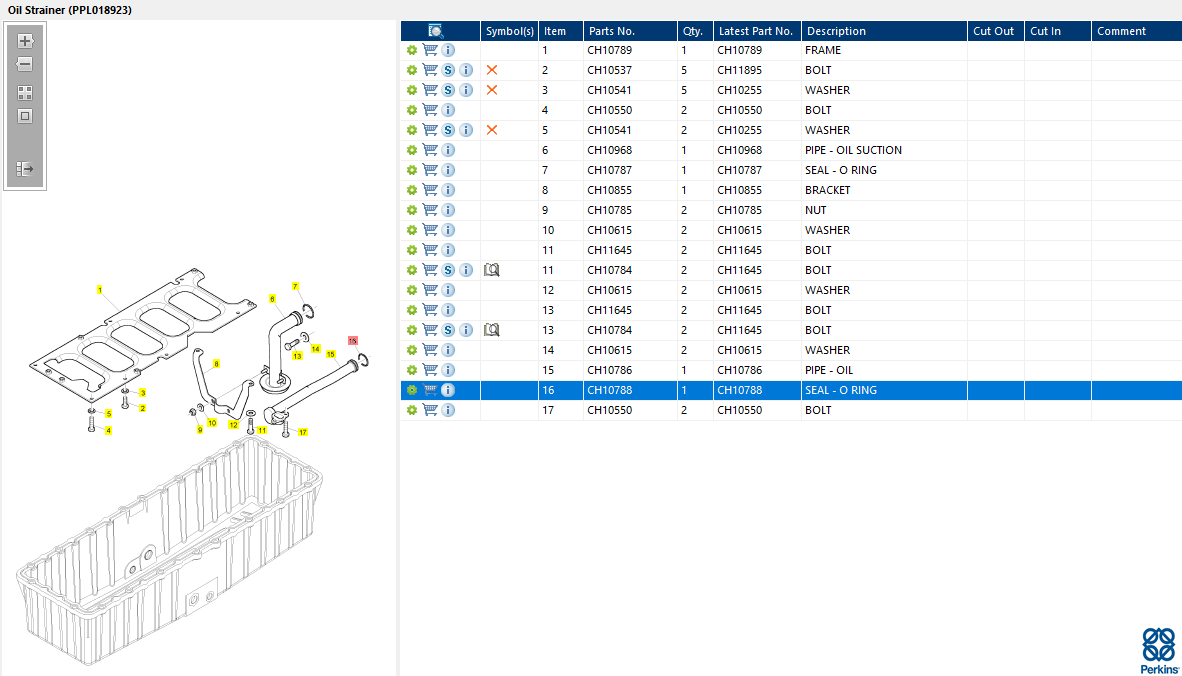Click orange X symbol for item 3 WASHER

point(491,90)
